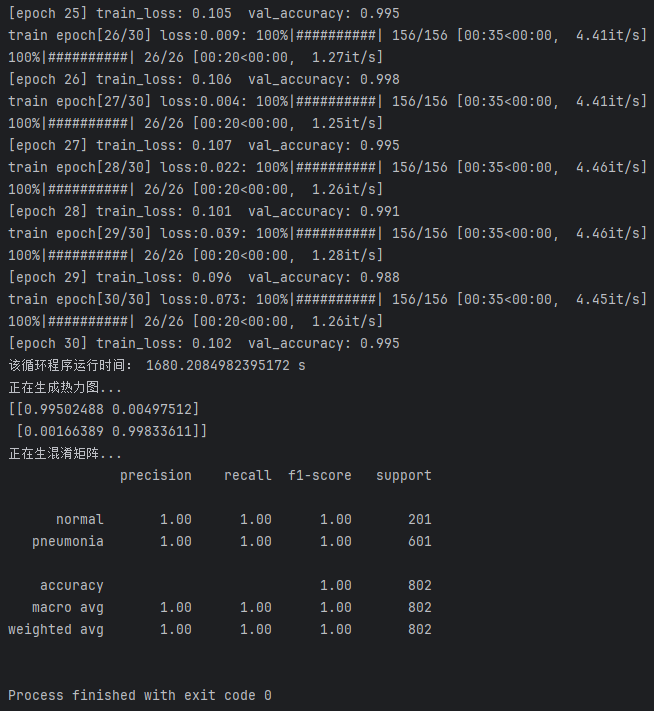Click the "accuracy" row label in the report

pos(71,585)
